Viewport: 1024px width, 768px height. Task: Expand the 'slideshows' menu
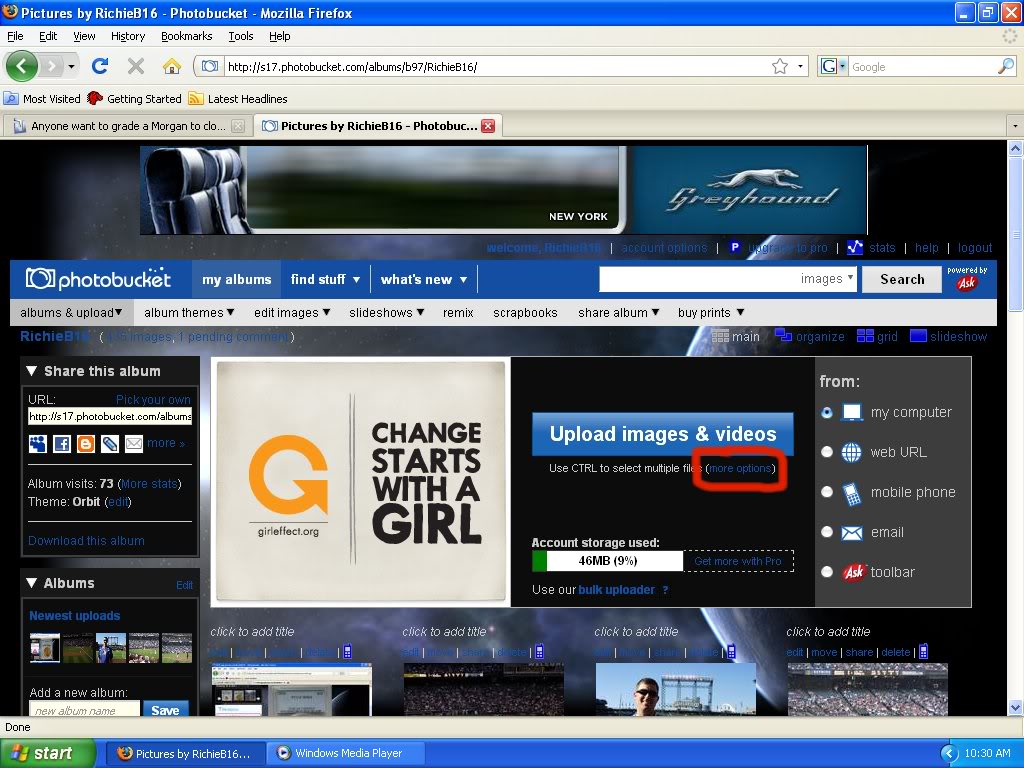point(387,313)
